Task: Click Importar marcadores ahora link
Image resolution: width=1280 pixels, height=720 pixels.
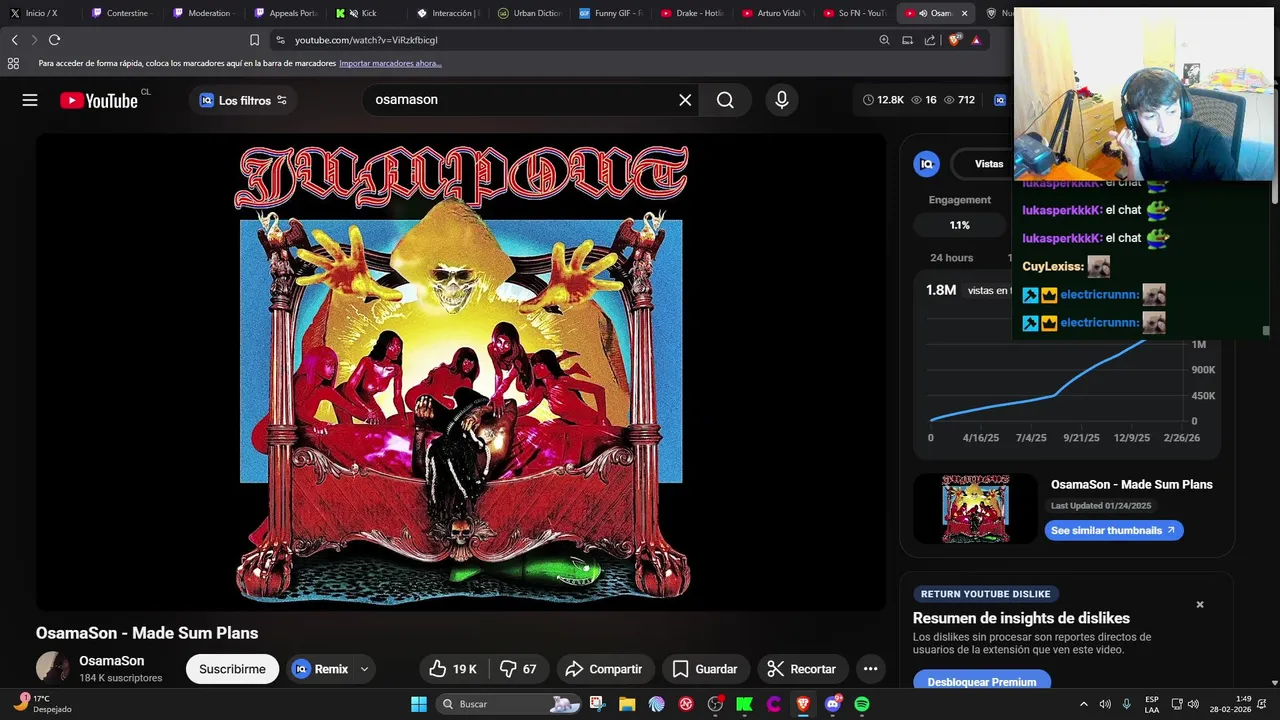Action: 390,63
